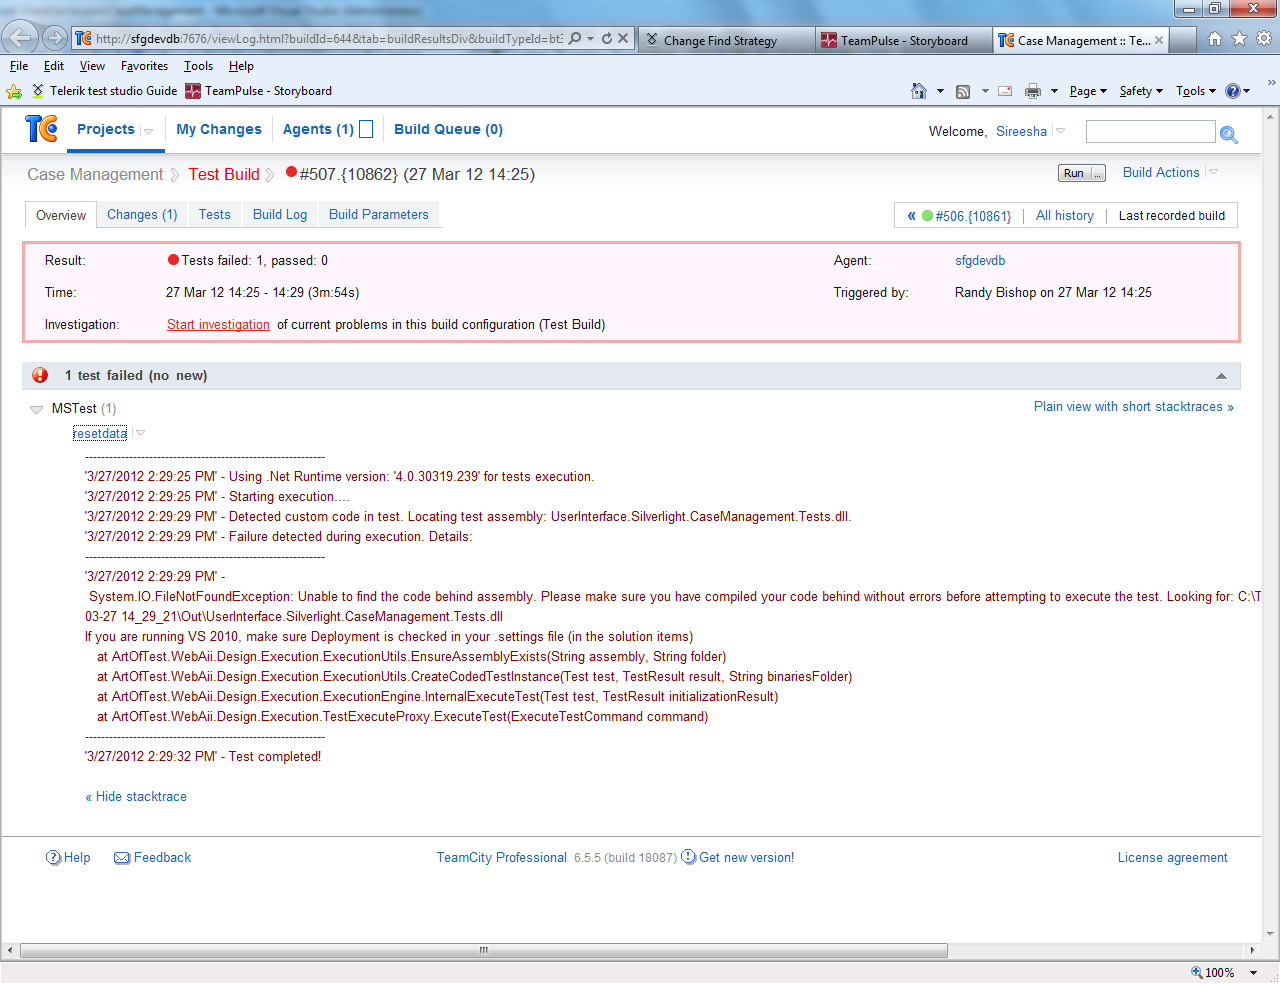Expand the user menu arrow next to Sireesha

pos(1060,131)
